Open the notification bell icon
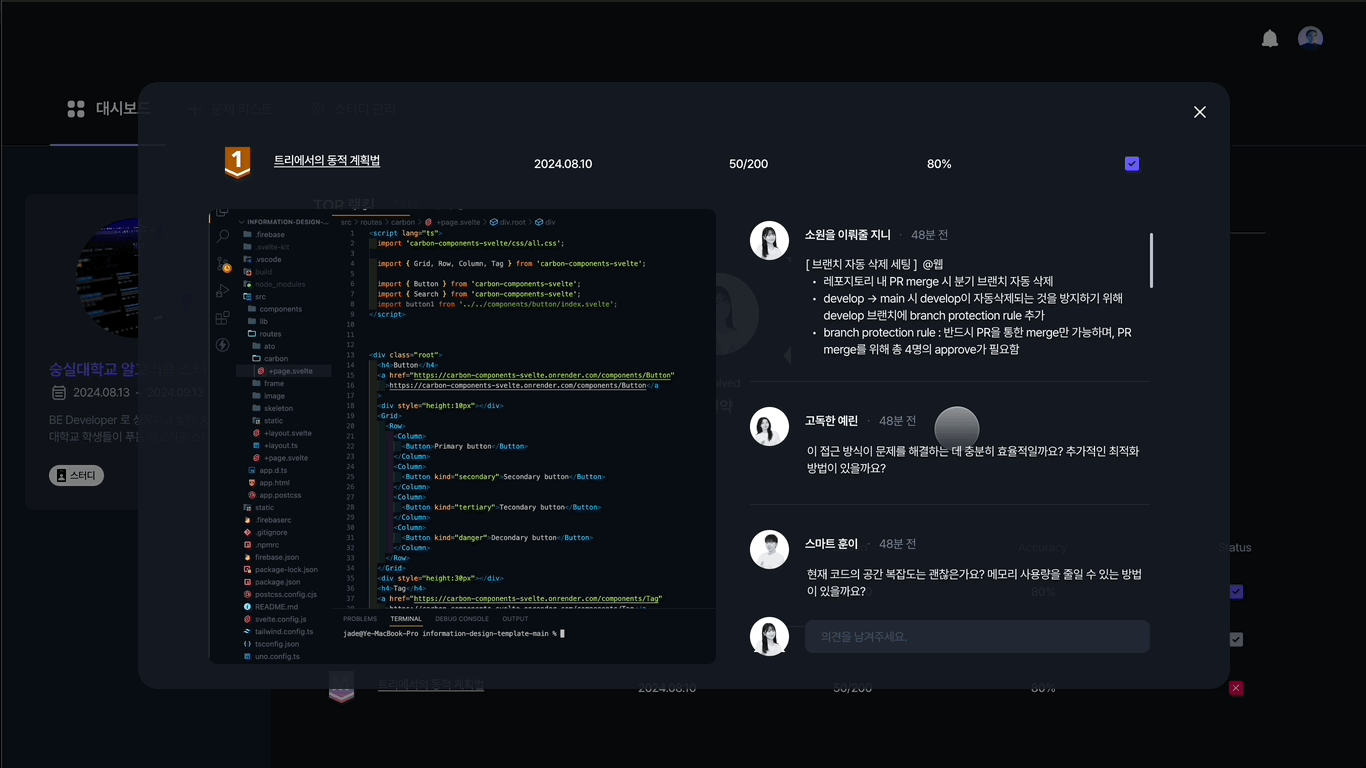The width and height of the screenshot is (1366, 768). 1269,38
